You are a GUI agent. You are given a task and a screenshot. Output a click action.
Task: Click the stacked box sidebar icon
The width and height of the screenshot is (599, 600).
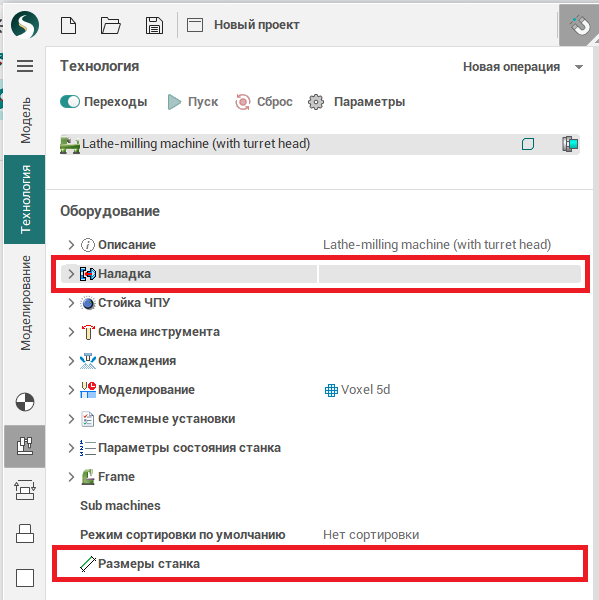coord(25,534)
